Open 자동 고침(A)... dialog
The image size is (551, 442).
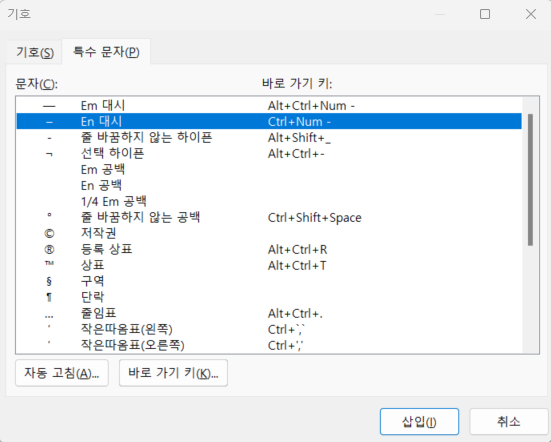coord(62,373)
